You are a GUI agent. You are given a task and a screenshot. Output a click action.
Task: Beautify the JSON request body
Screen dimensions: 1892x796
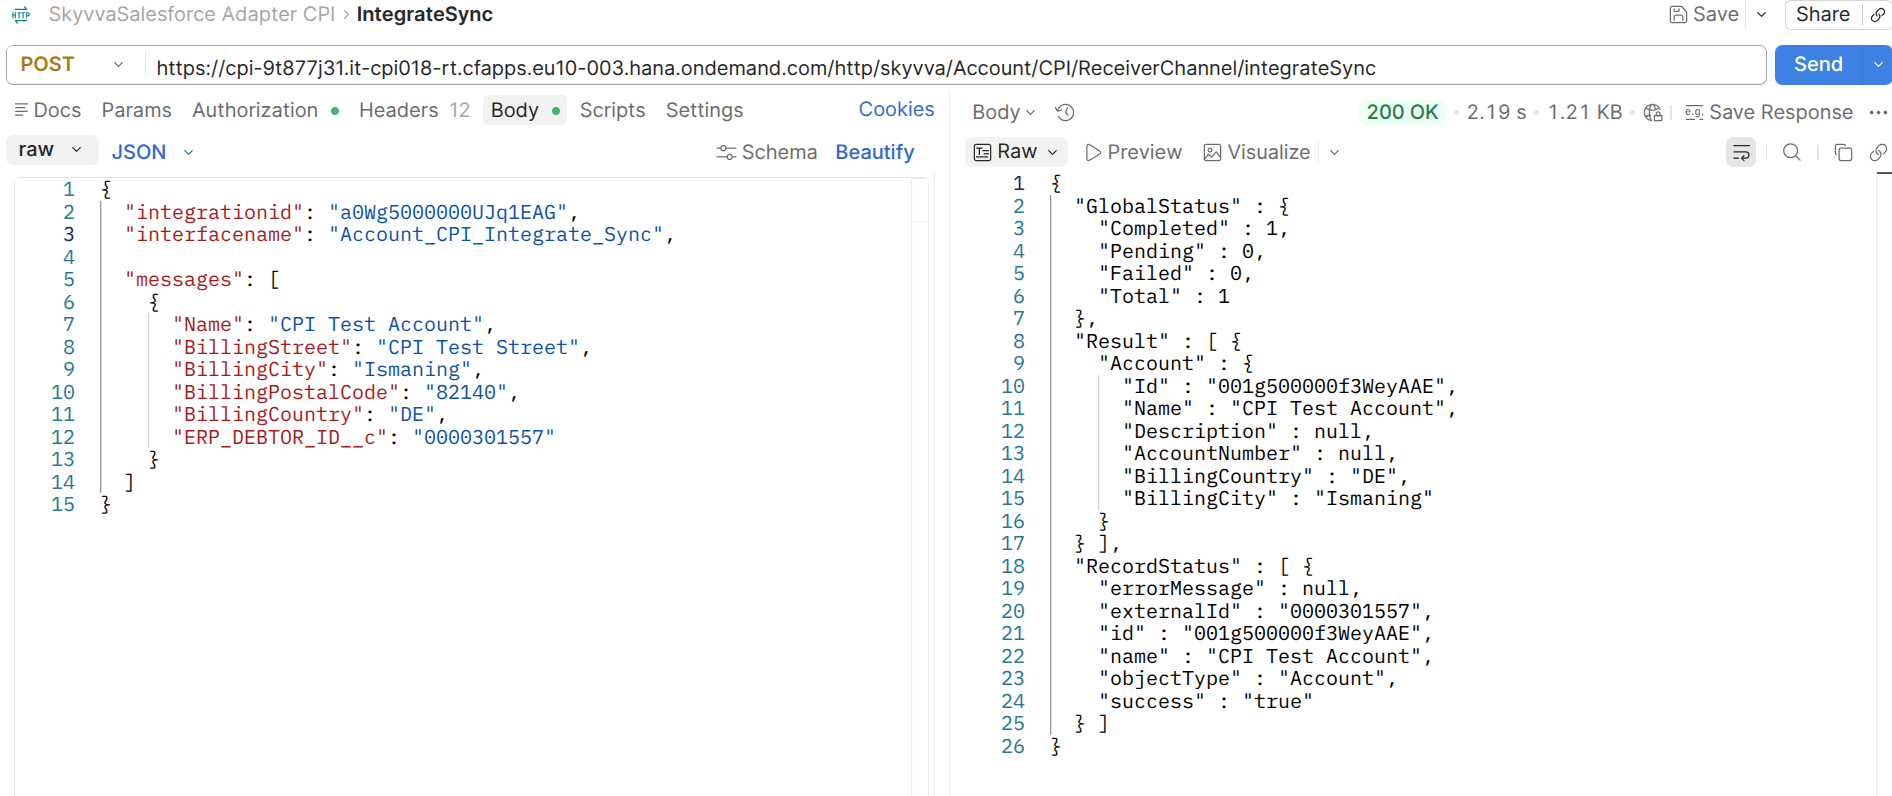(875, 152)
